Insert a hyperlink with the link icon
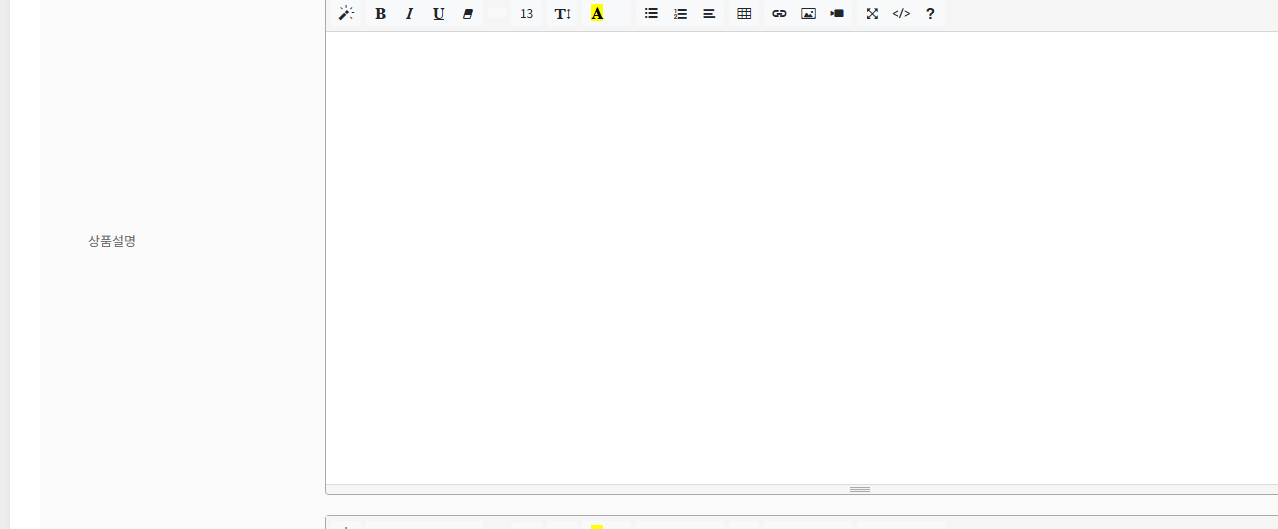The width and height of the screenshot is (1278, 529). (779, 14)
